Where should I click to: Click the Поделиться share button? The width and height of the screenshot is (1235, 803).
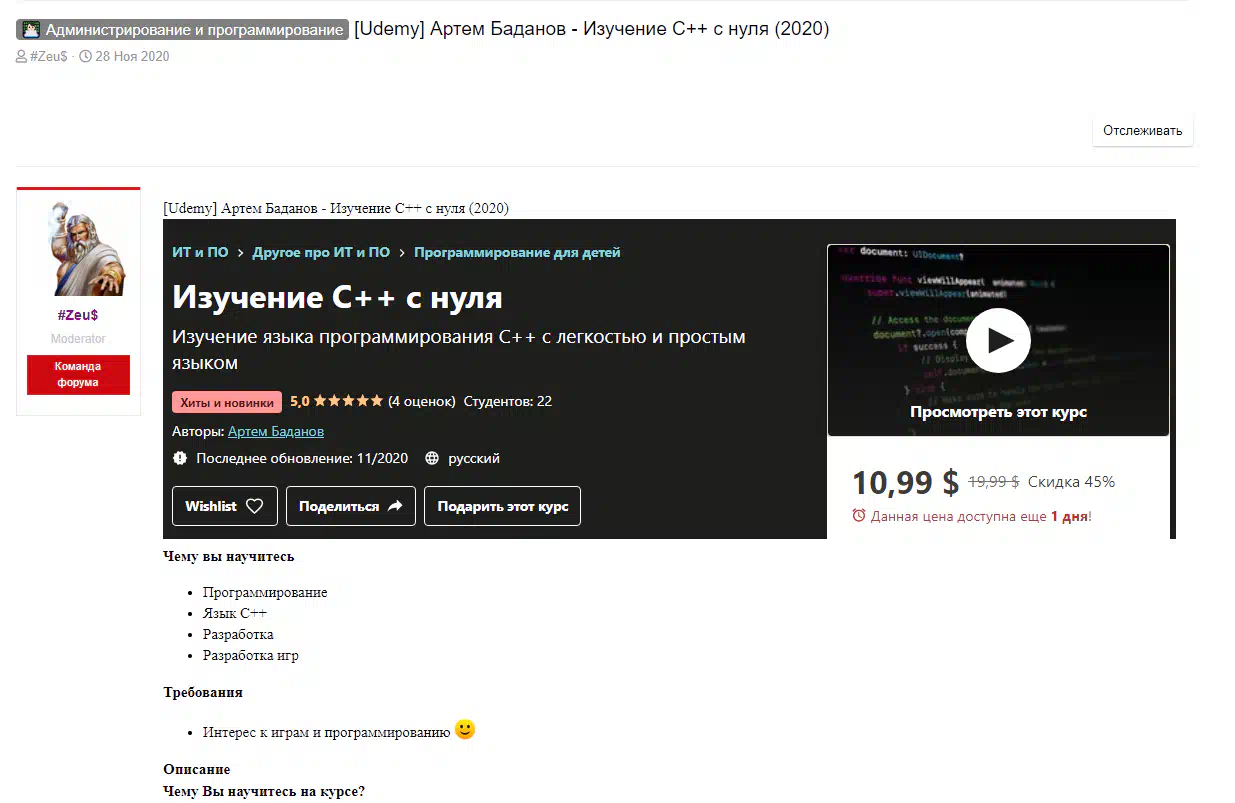(350, 506)
